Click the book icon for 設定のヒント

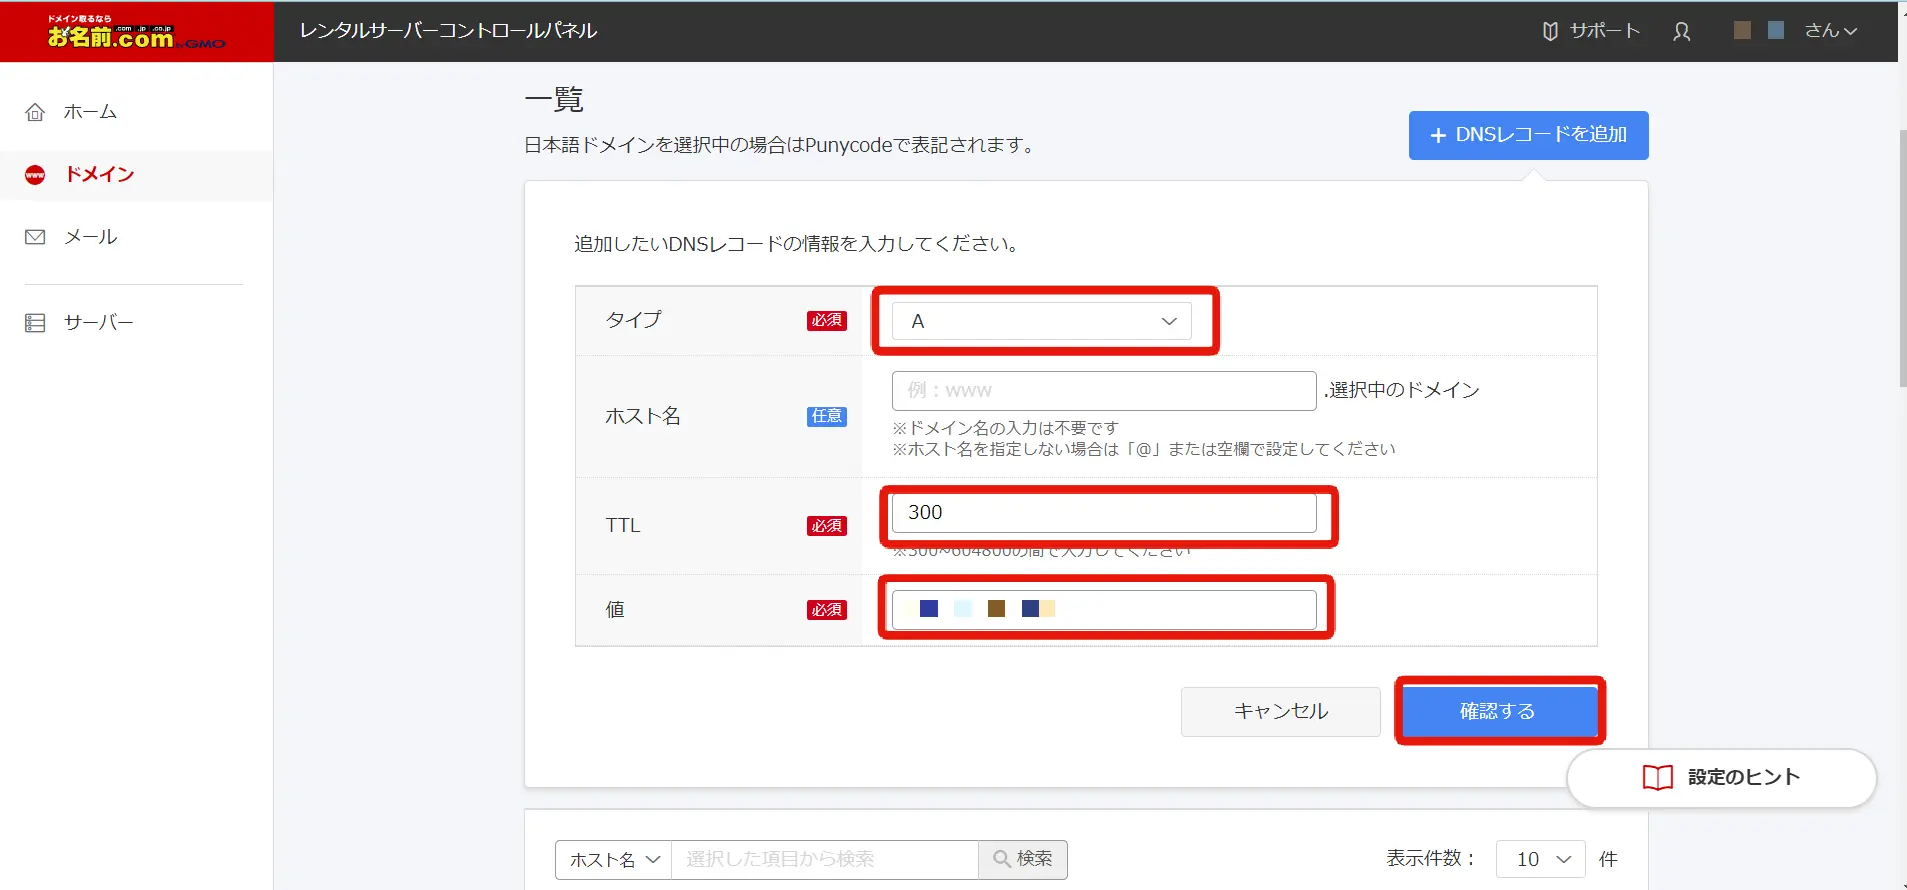click(1657, 777)
